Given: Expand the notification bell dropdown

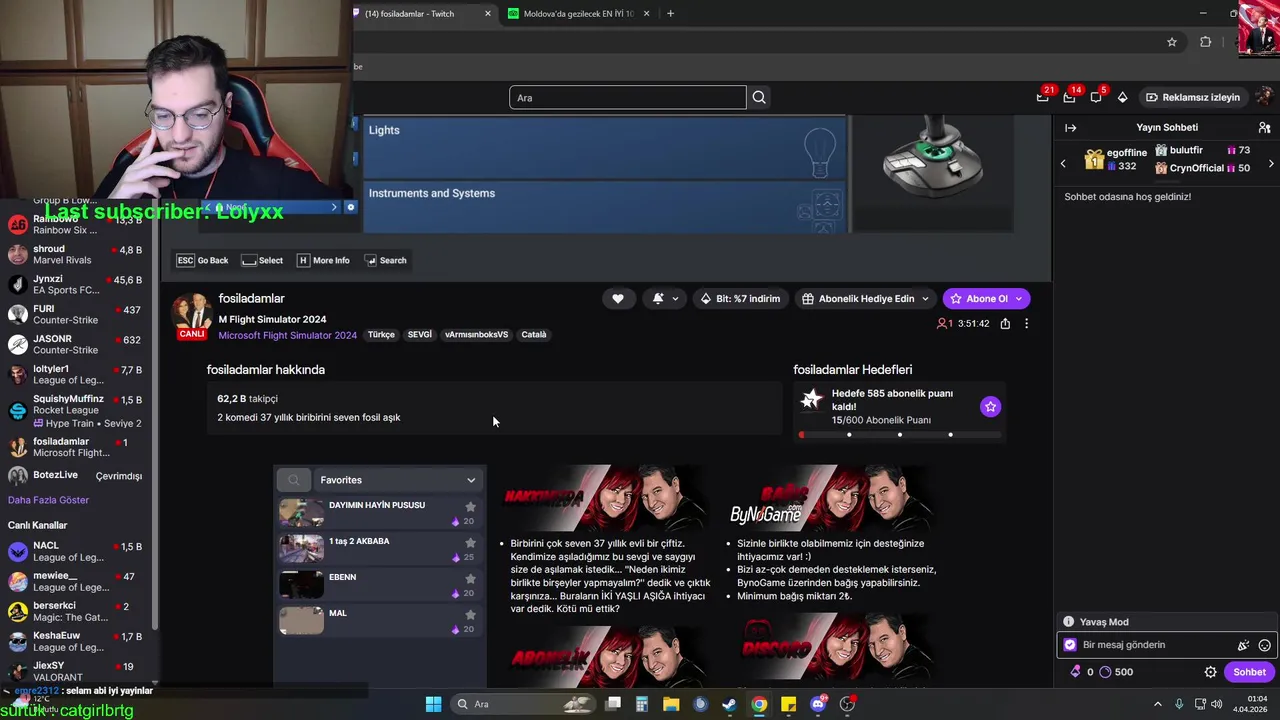Looking at the screenshot, I should pyautogui.click(x=675, y=298).
